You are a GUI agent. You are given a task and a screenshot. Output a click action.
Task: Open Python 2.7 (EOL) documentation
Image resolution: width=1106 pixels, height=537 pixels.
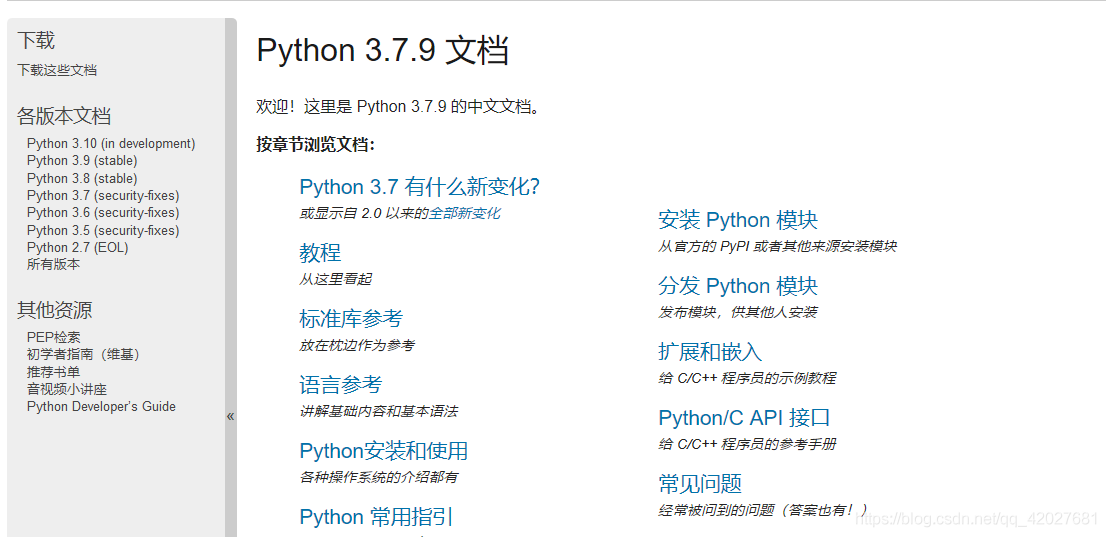click(x=78, y=248)
